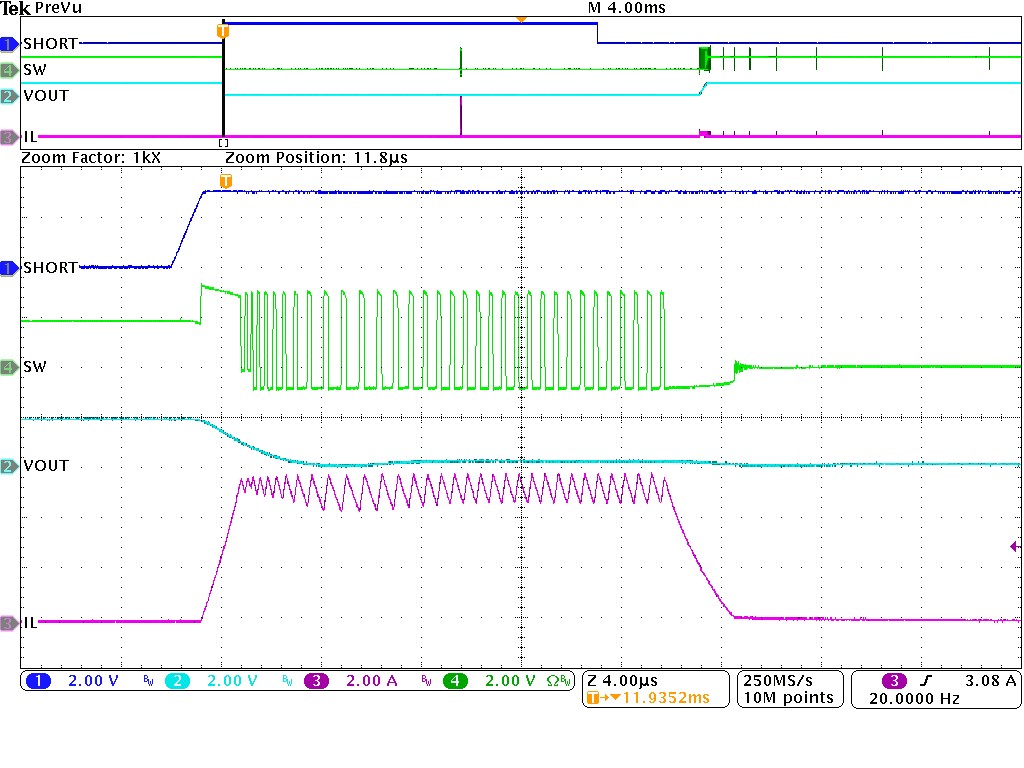Open the 250MS/s sample rate readout

tap(785, 680)
